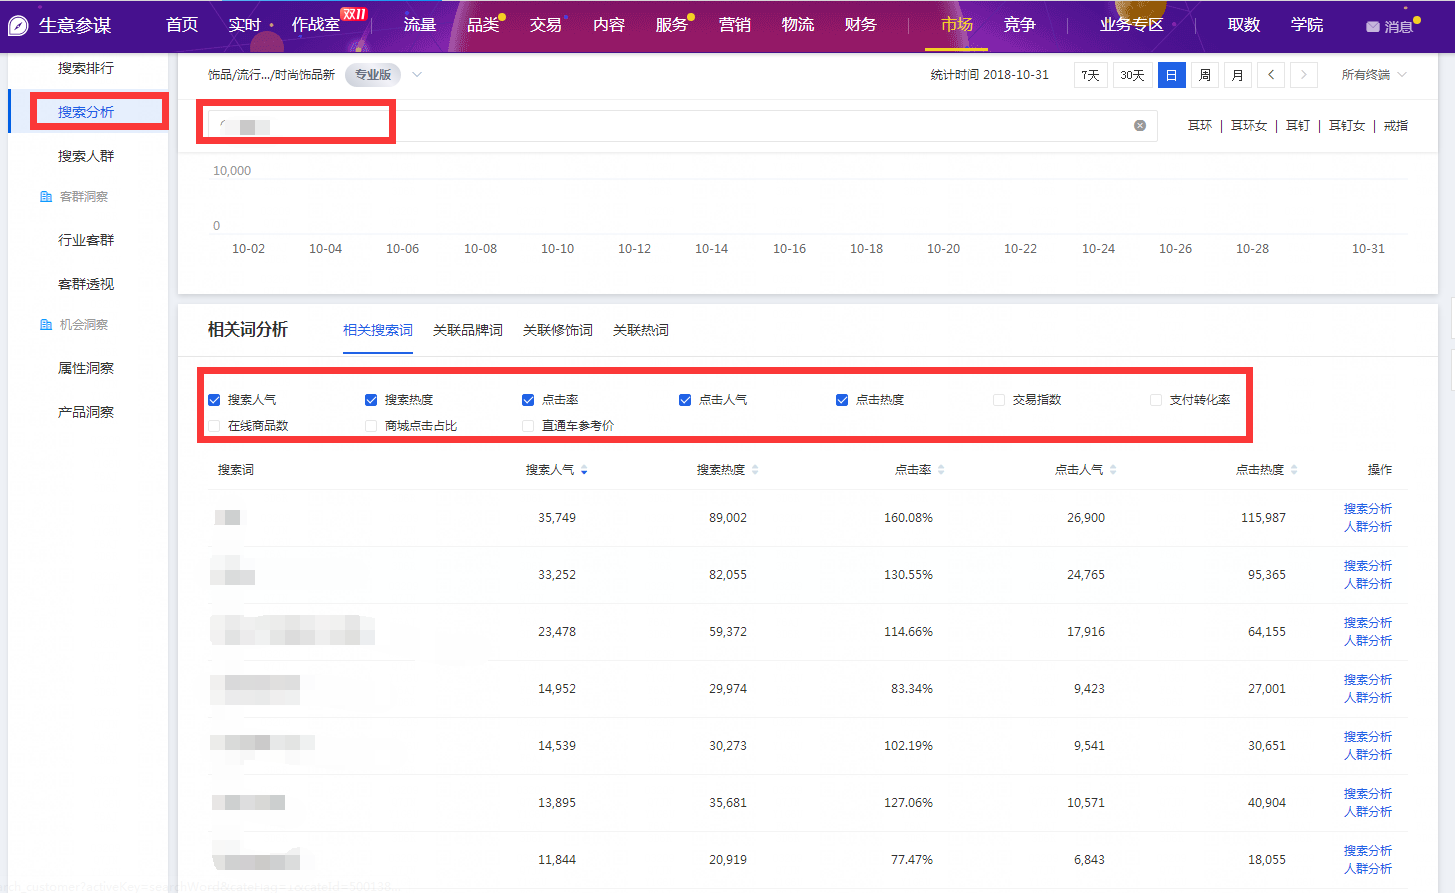Select the 周 time range button
This screenshot has height=893, width=1455.
(x=1205, y=75)
